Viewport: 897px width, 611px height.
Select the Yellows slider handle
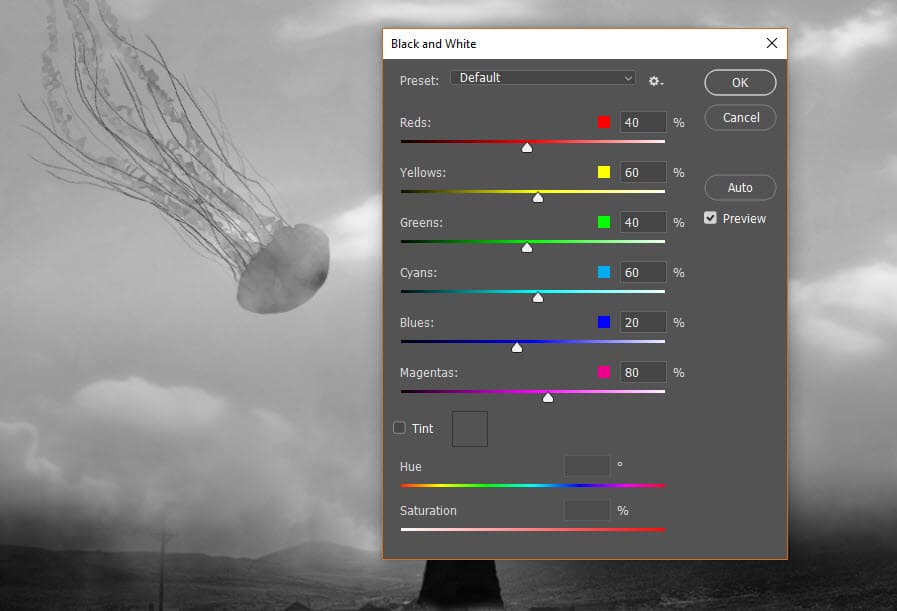coord(538,198)
